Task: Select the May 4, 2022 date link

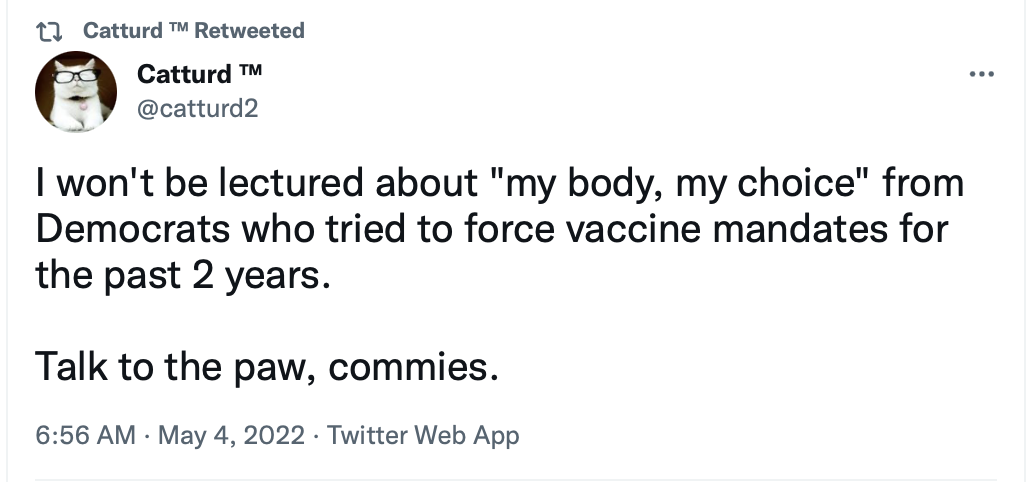Action: pyautogui.click(x=231, y=435)
